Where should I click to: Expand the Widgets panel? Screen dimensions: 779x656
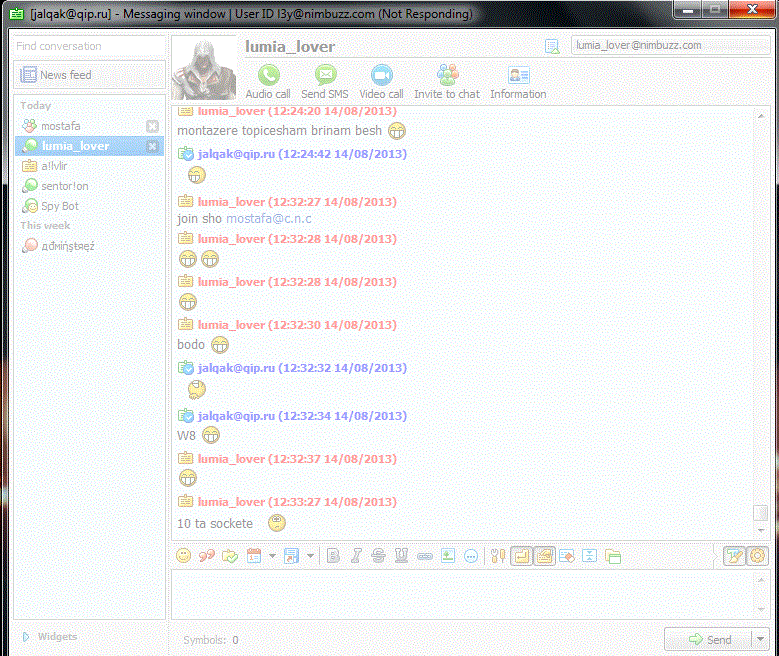pyautogui.click(x=26, y=637)
